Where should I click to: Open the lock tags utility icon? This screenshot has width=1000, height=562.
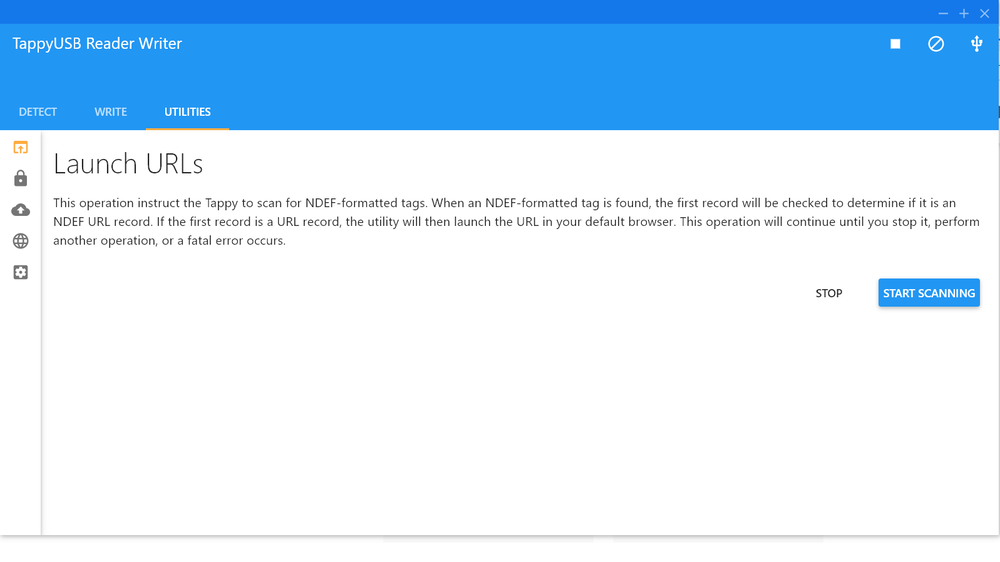[x=20, y=178]
